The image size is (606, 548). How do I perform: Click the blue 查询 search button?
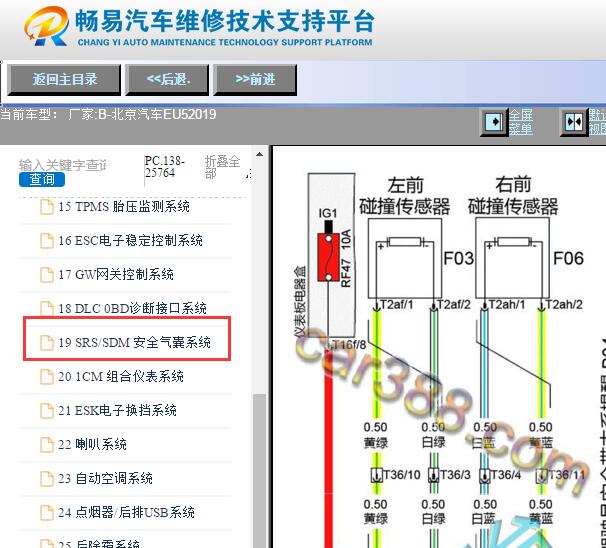[x=42, y=179]
